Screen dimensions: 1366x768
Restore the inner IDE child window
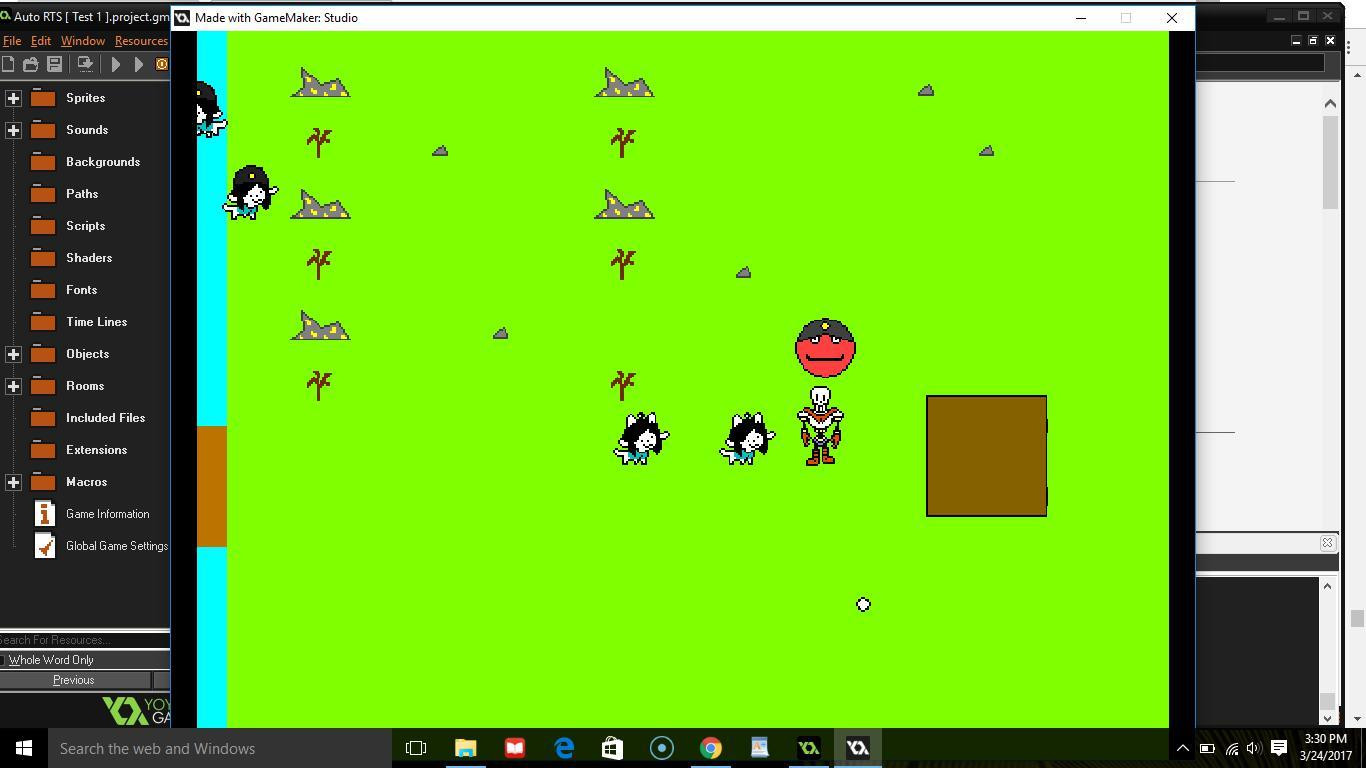[x=1313, y=40]
